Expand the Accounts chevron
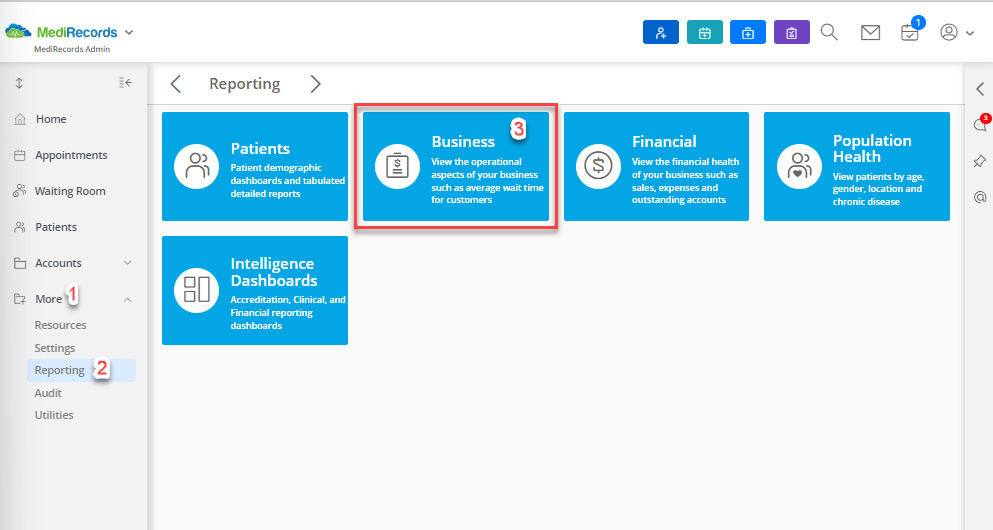Screen dimensions: 993x530 [x=127, y=263]
